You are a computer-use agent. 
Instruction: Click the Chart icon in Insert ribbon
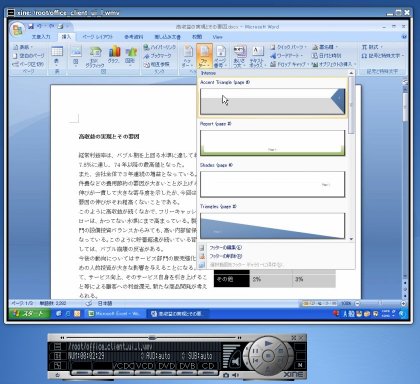114,55
